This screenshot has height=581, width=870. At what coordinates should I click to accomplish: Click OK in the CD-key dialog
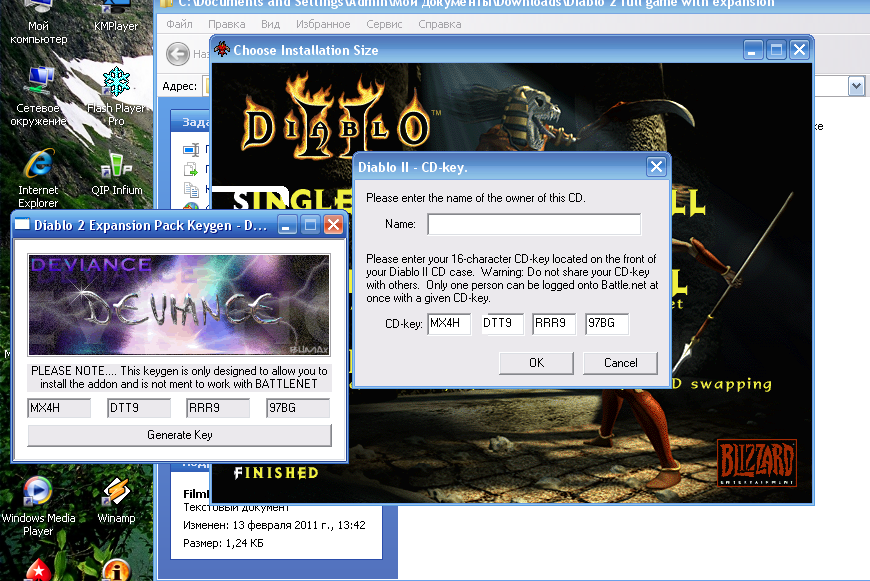537,363
